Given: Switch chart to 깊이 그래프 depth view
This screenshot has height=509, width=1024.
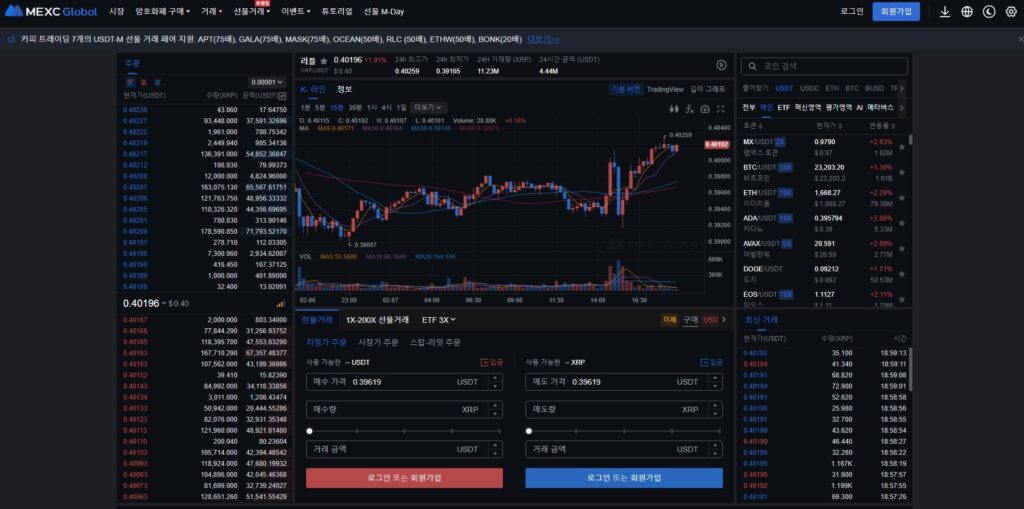Looking at the screenshot, I should click(x=707, y=90).
